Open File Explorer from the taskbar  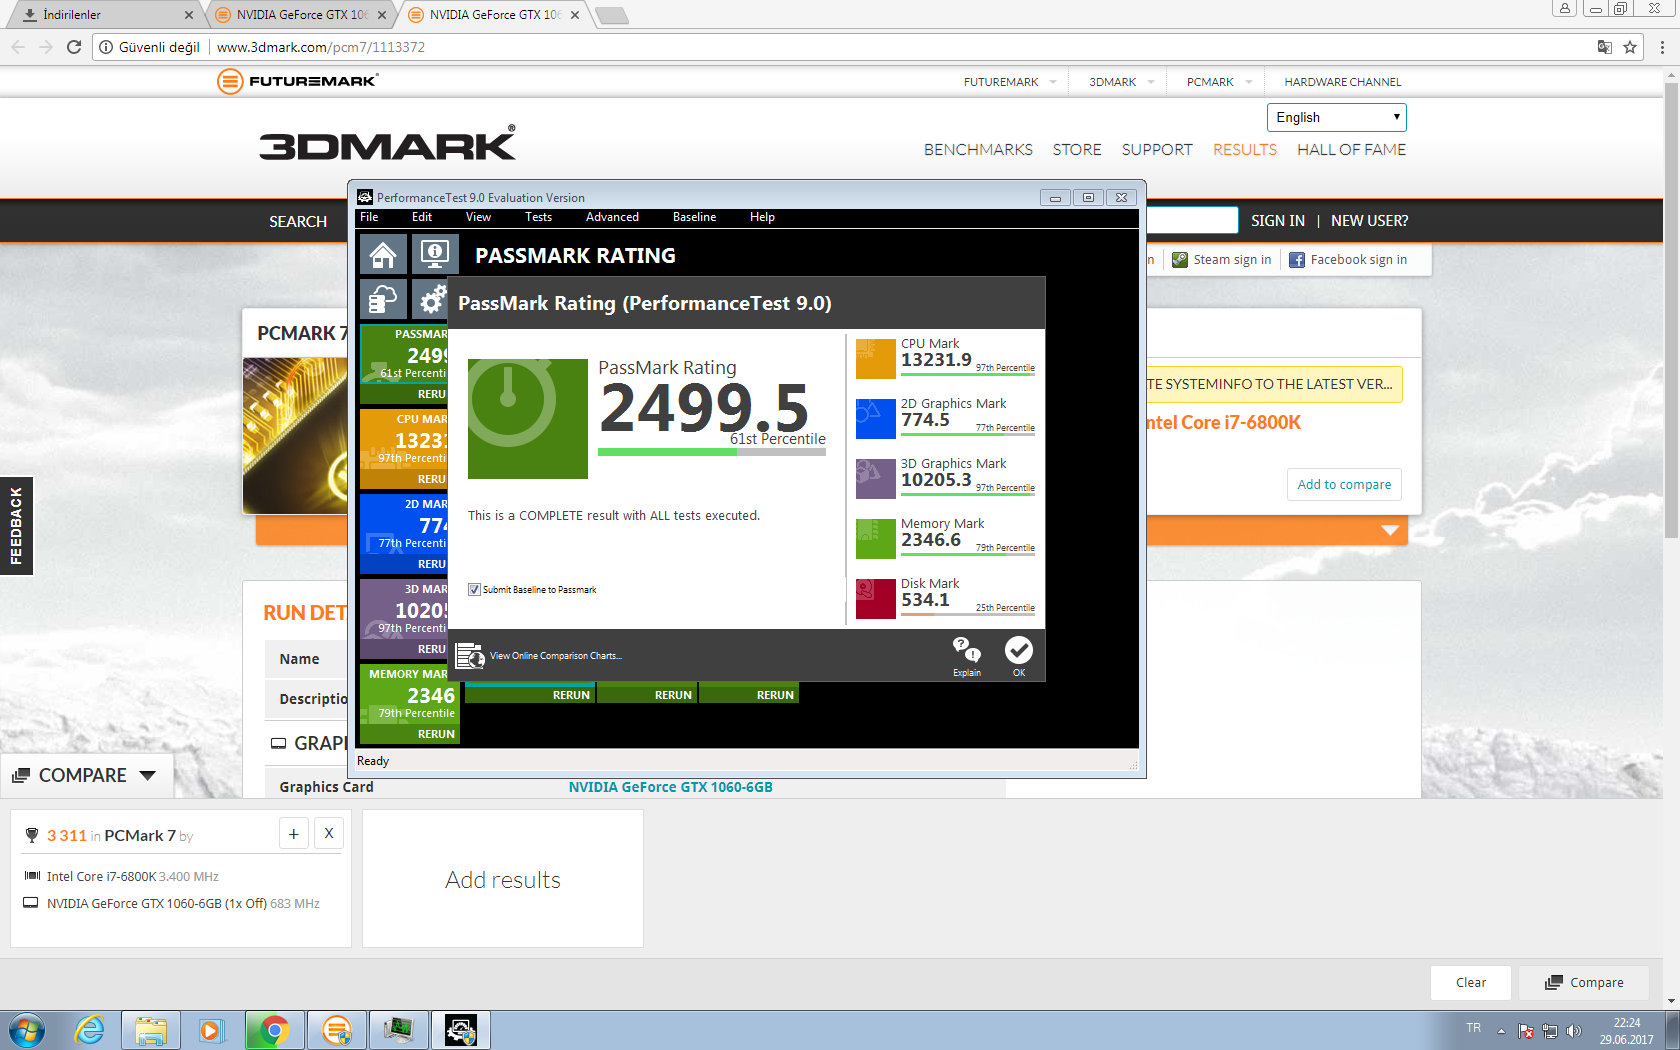tap(151, 1030)
